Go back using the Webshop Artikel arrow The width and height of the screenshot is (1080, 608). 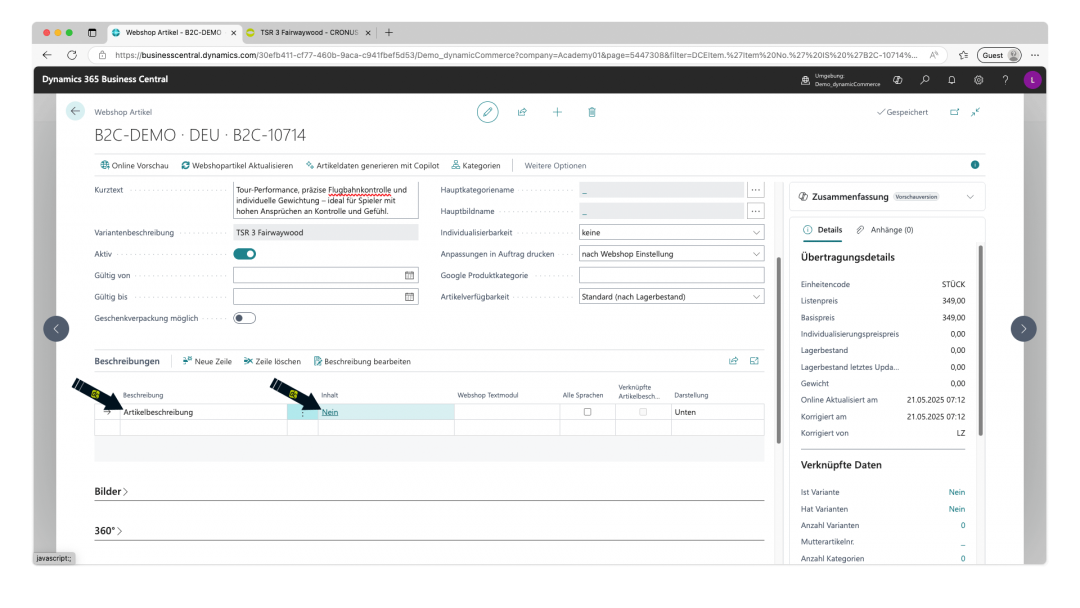click(x=75, y=111)
